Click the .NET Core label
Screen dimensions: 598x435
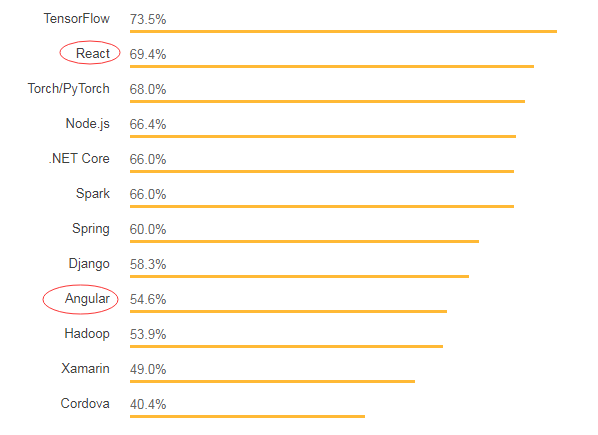[79, 158]
